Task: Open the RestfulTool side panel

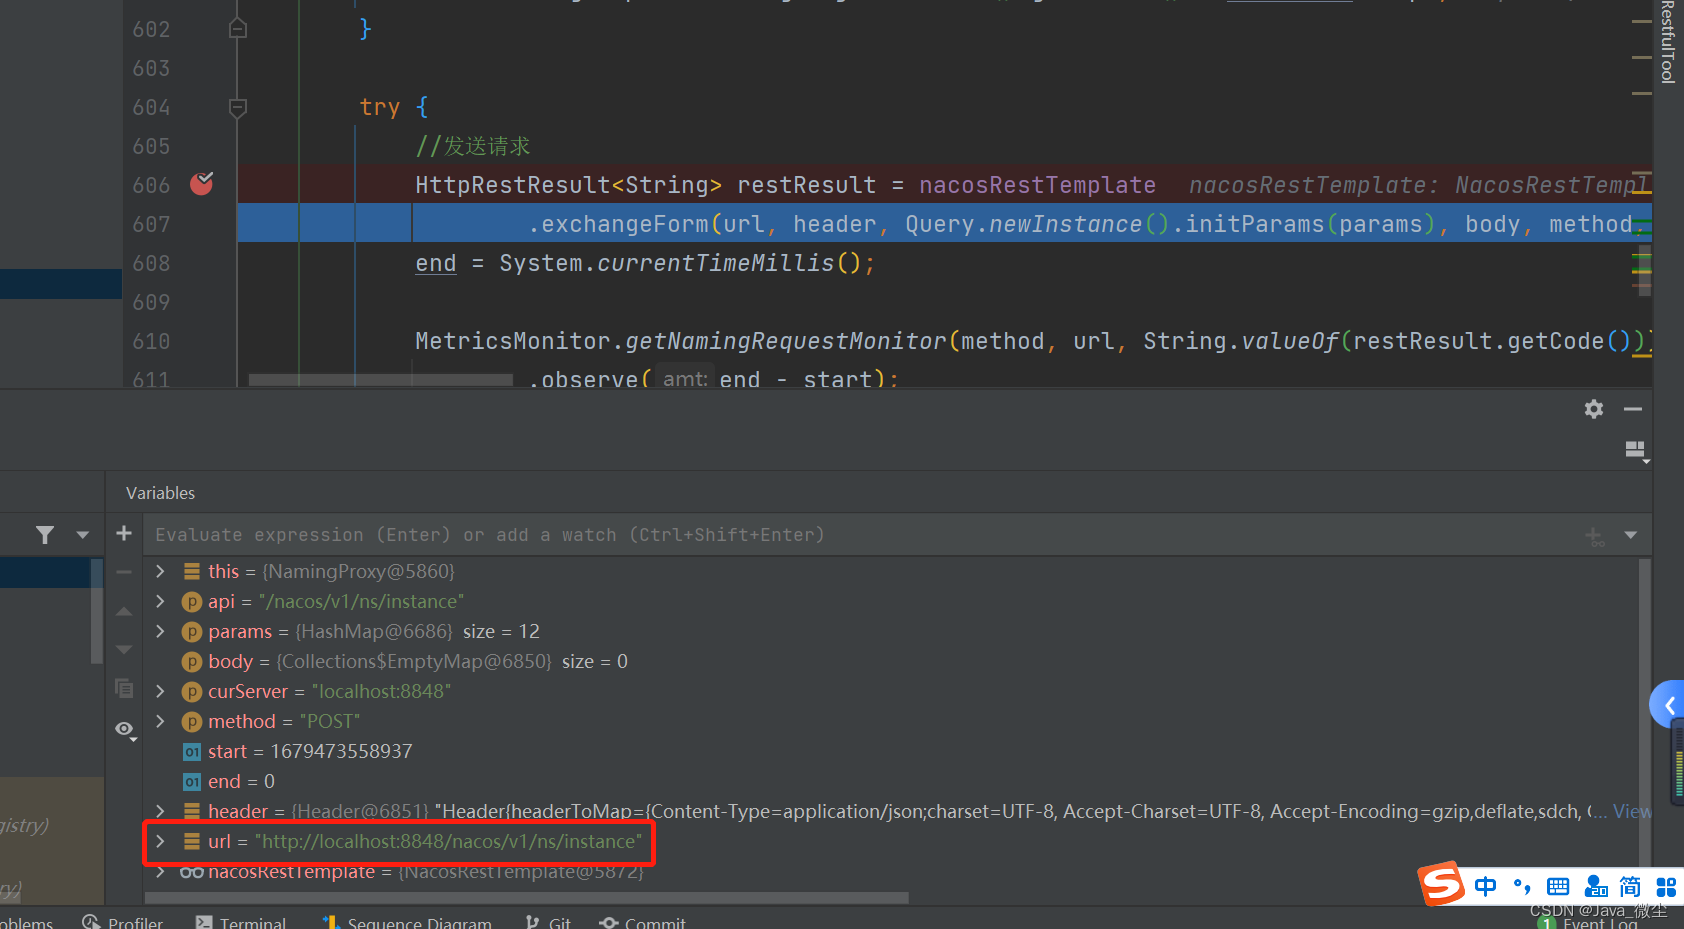Action: tap(1667, 42)
